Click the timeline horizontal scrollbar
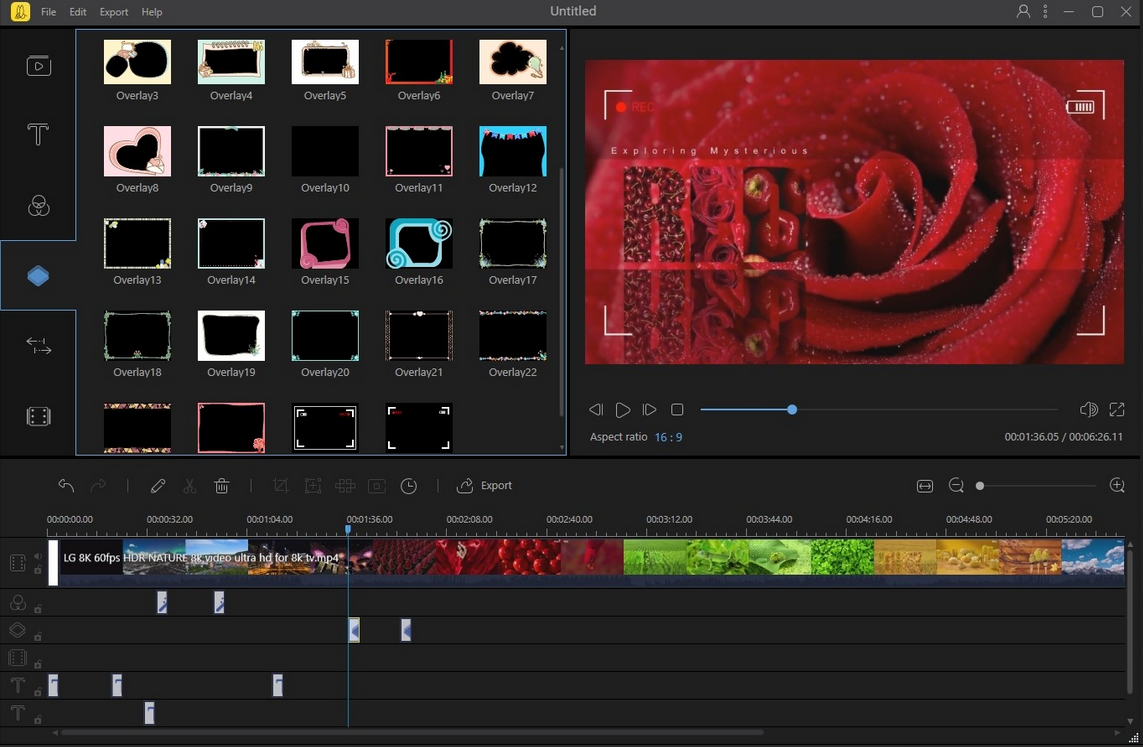This screenshot has width=1143, height=747. (412, 732)
